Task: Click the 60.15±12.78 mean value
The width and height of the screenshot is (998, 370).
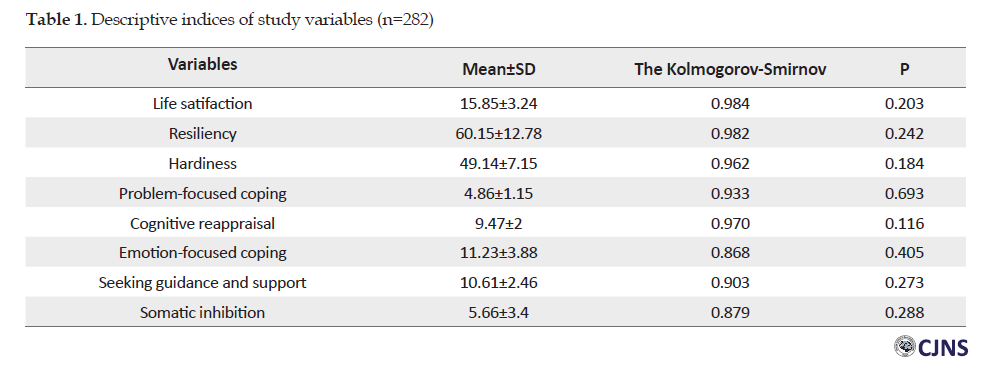Action: 499,134
